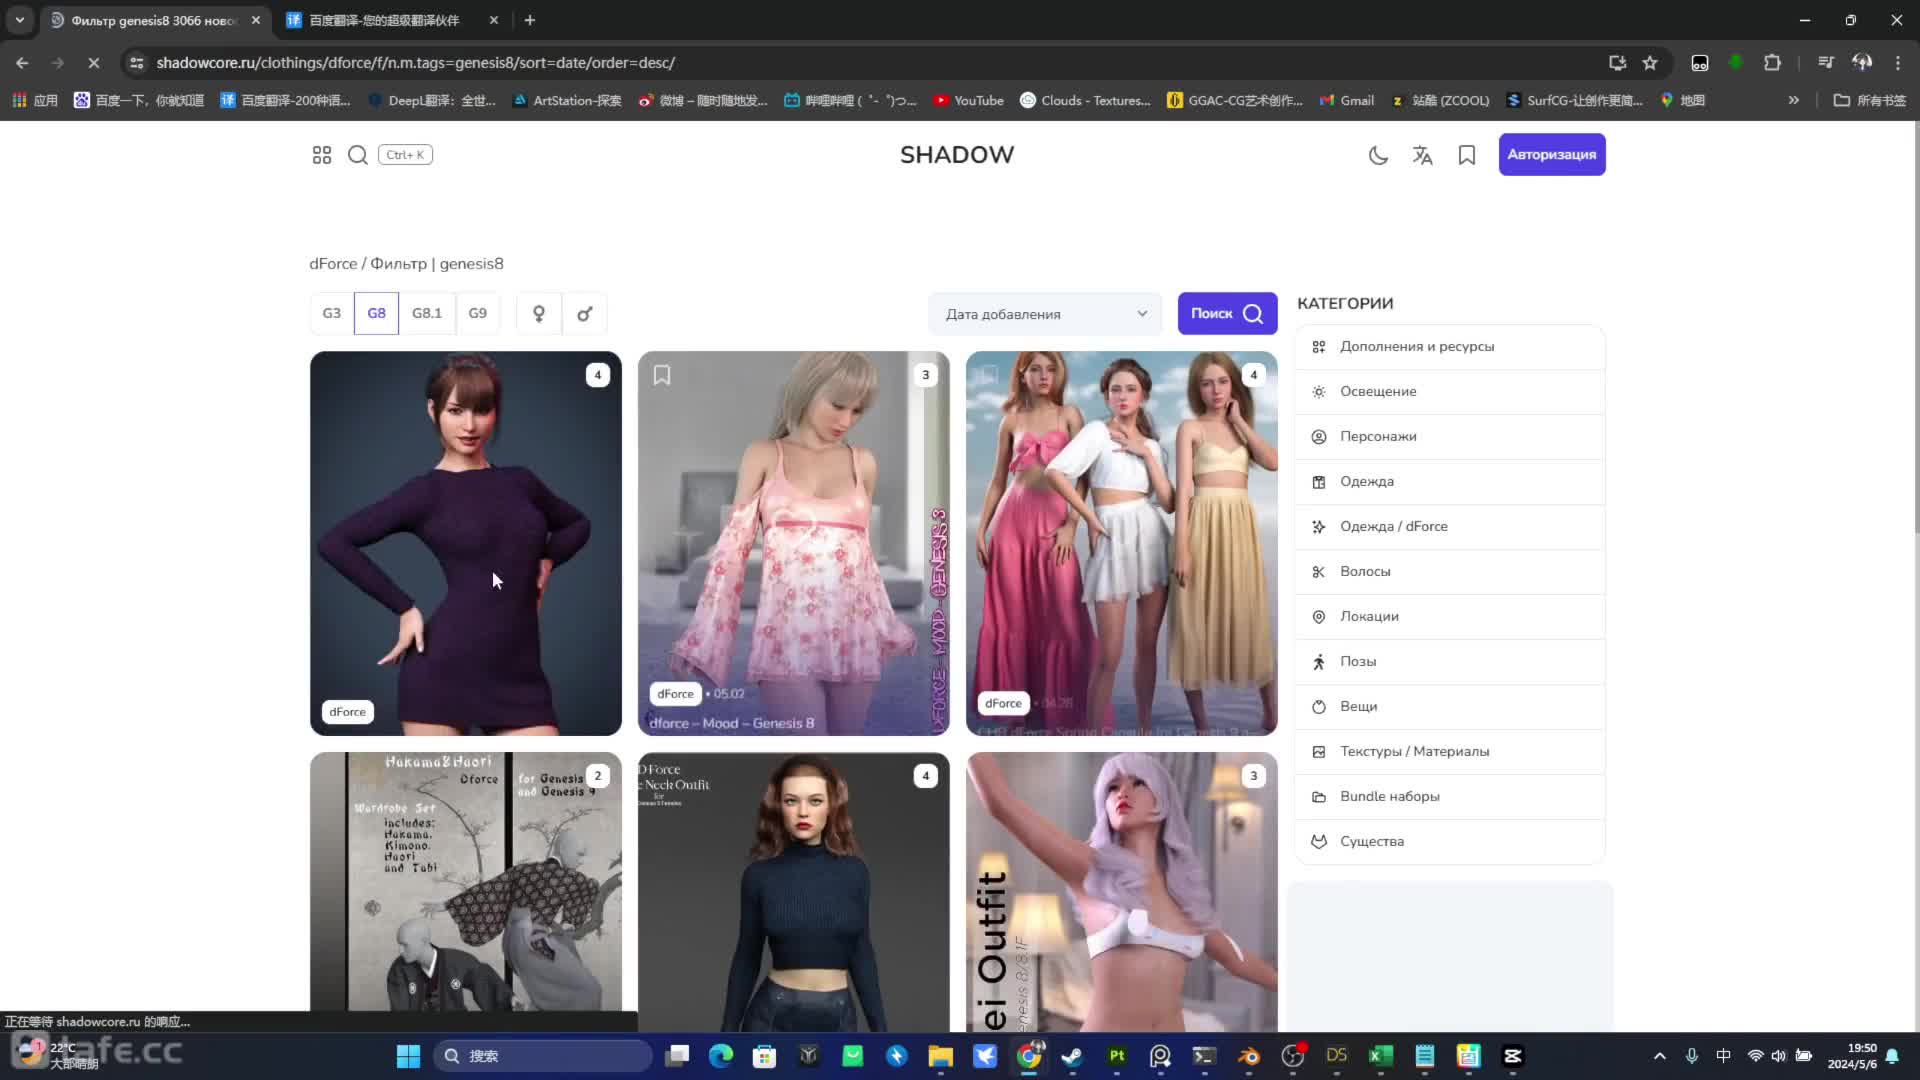Open language translation icon in header
1920x1080 pixels.
tap(1422, 155)
